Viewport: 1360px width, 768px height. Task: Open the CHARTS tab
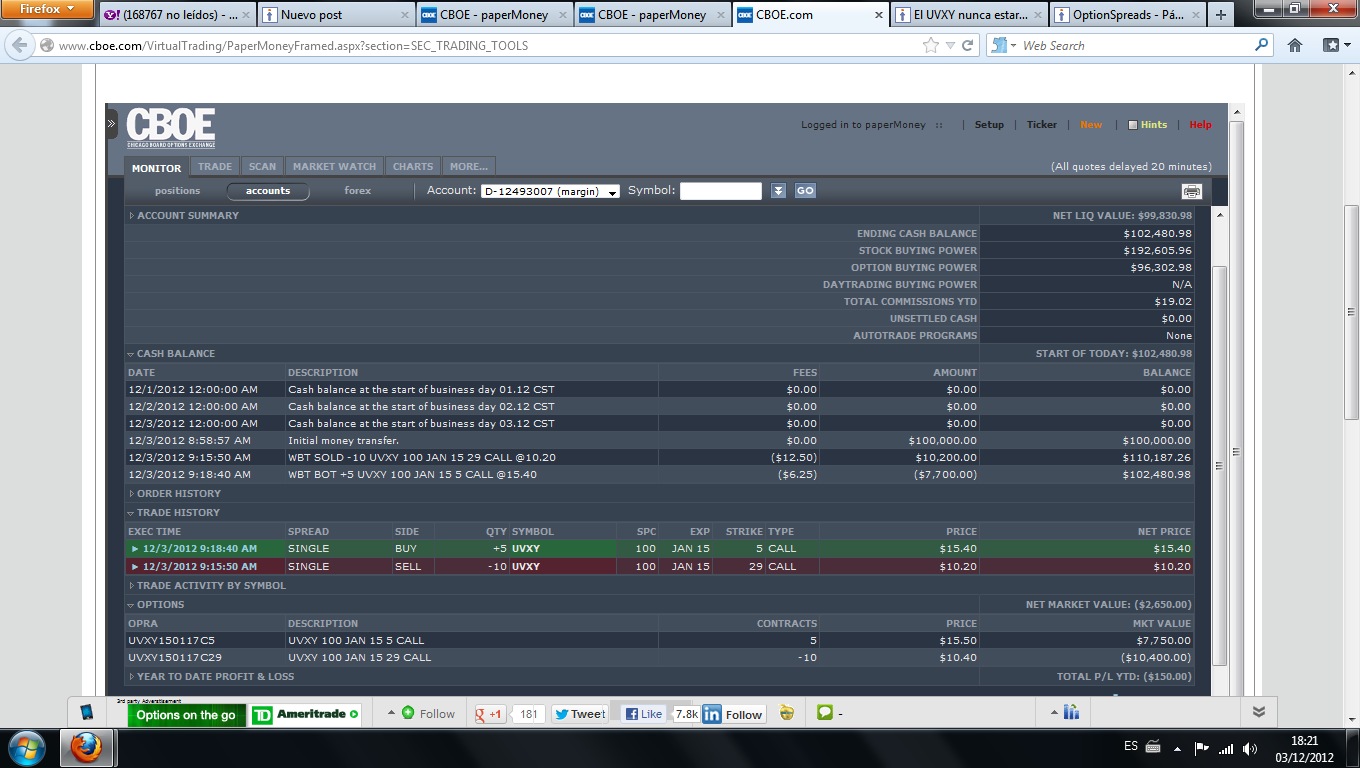tap(413, 167)
